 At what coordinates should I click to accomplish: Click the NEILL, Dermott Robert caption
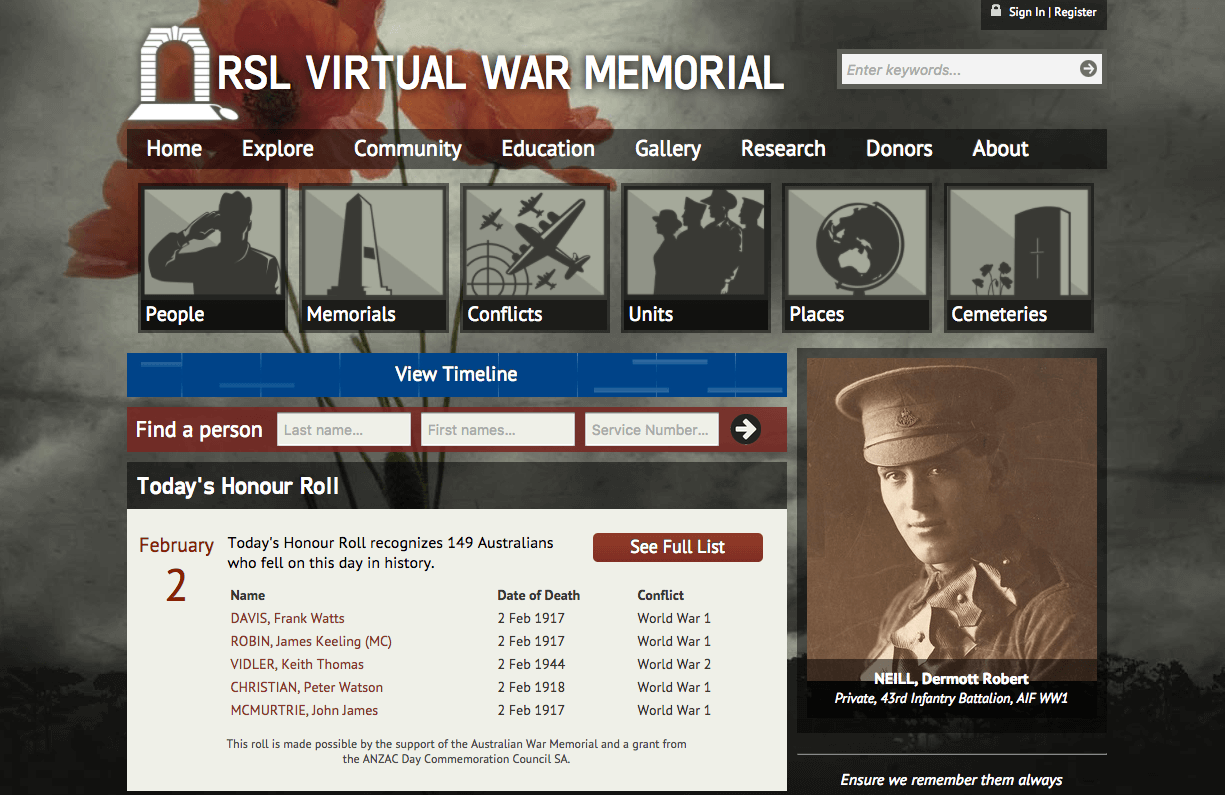951,678
